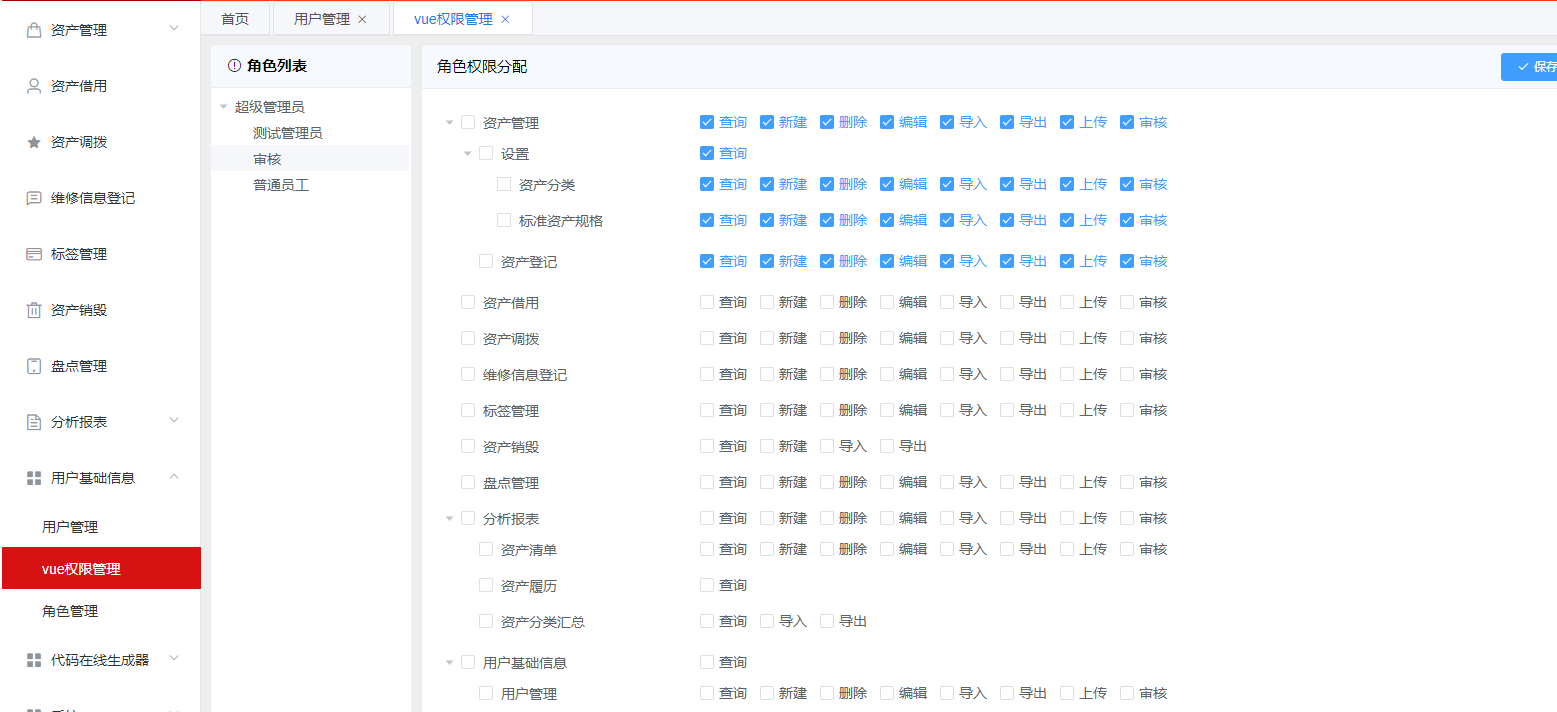The image size is (1557, 712).
Task: Collapse the 超级管理员 role tree arrow
Action: (224, 107)
